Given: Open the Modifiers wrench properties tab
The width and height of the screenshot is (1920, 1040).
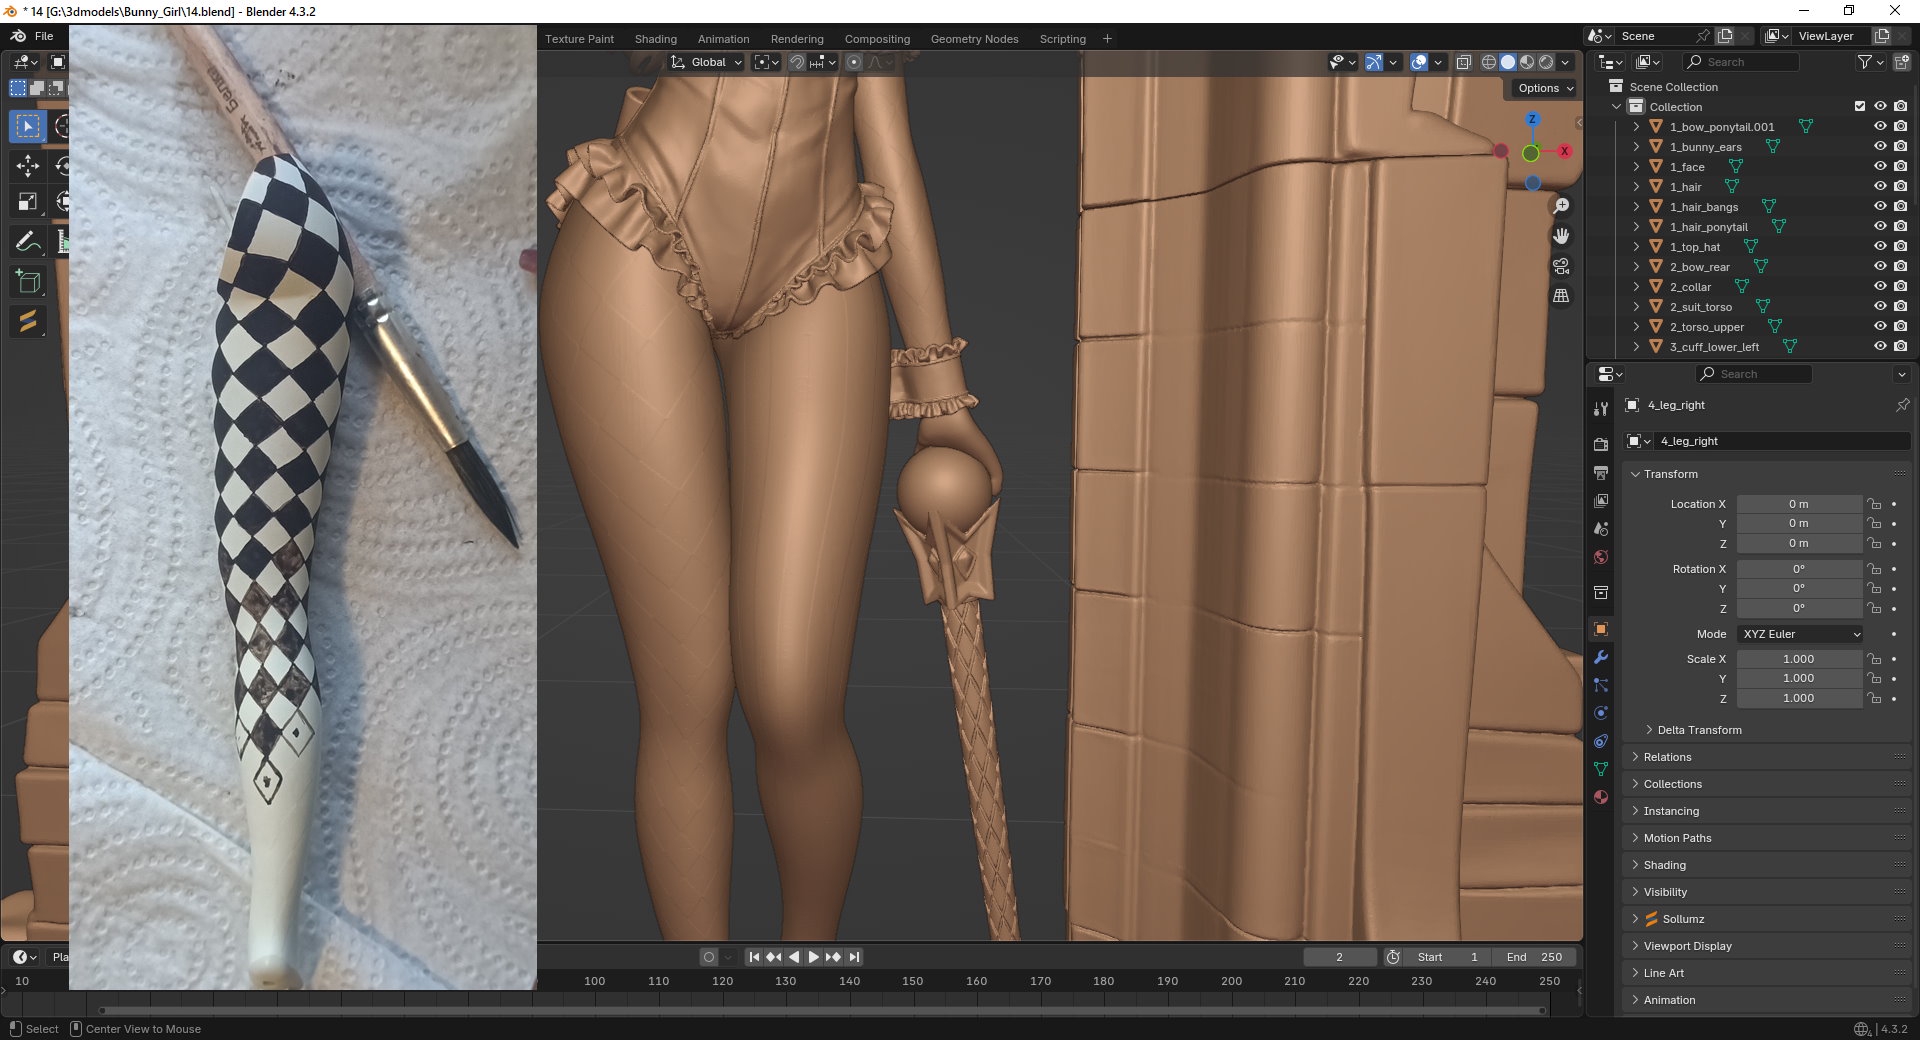Looking at the screenshot, I should point(1601,657).
